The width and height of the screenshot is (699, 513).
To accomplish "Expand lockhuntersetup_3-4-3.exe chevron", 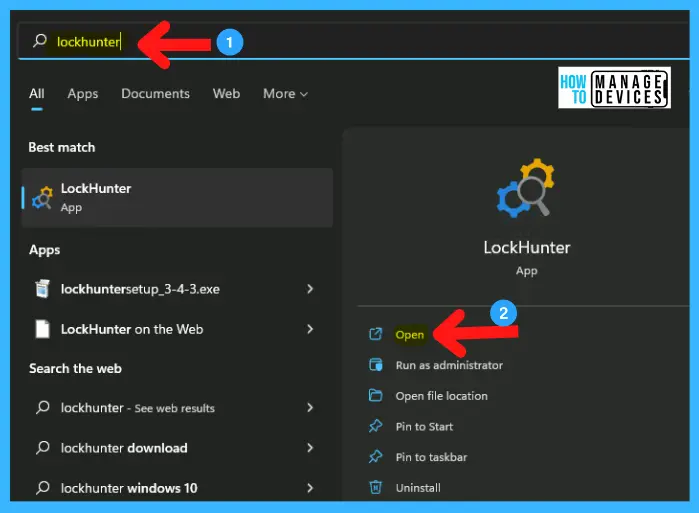I will pyautogui.click(x=310, y=289).
